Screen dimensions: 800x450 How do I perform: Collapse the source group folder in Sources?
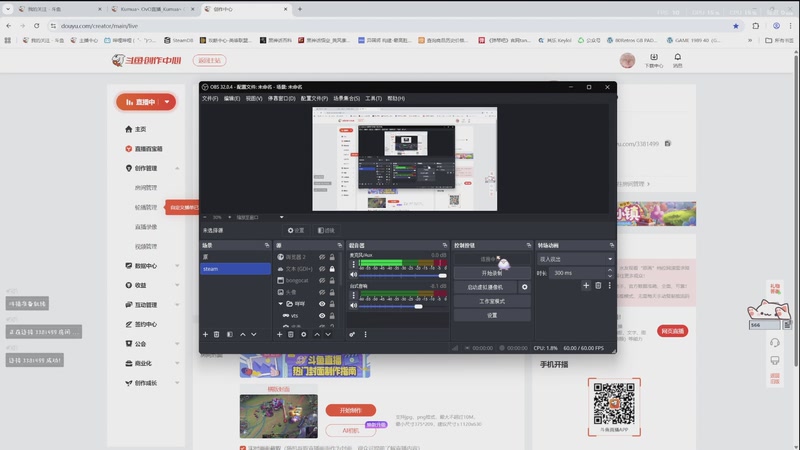tap(280, 304)
